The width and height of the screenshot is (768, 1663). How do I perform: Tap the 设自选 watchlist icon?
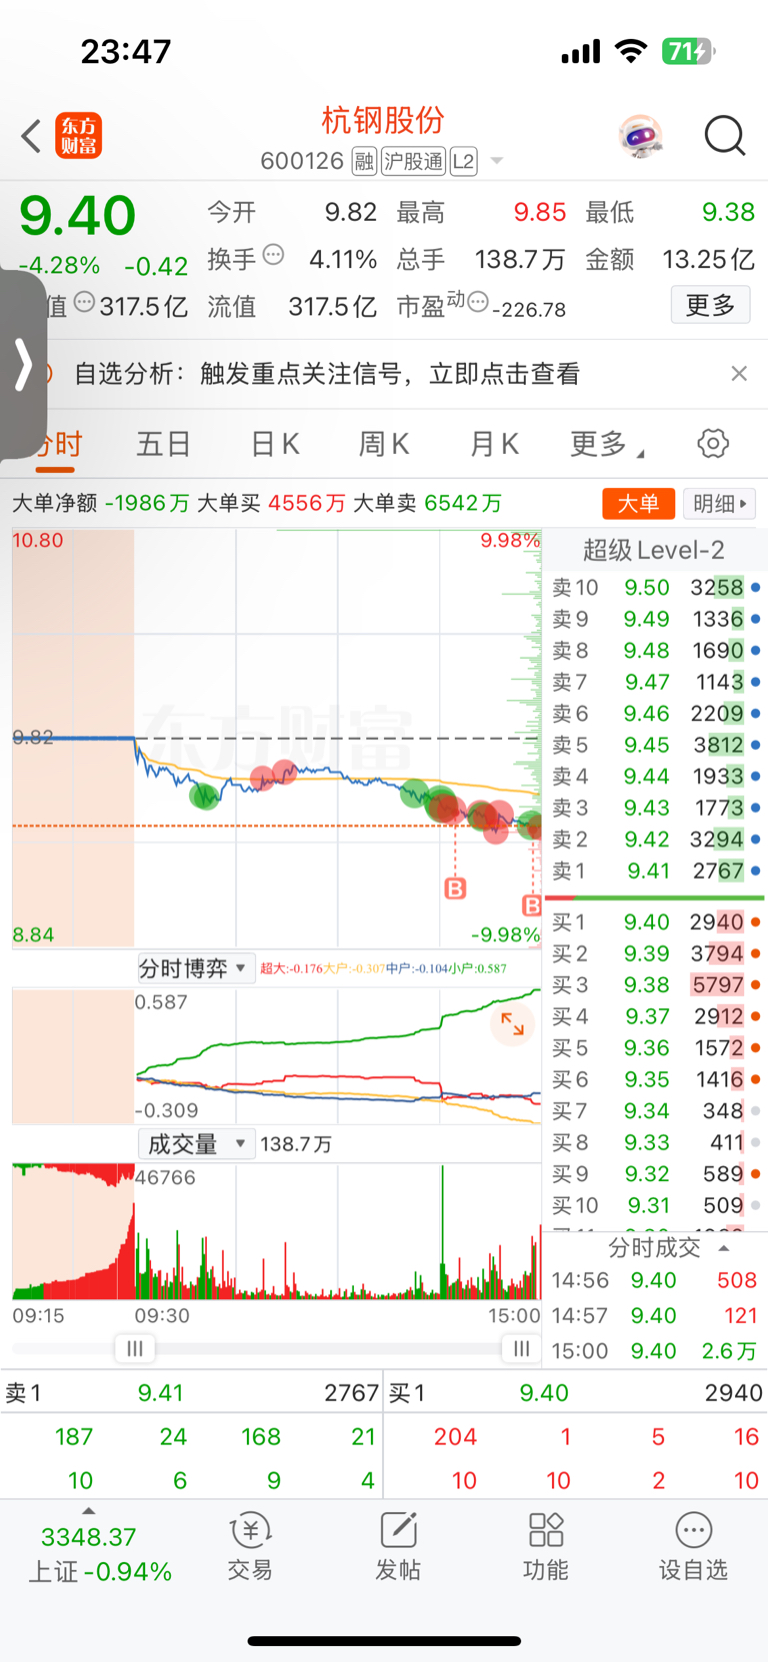pos(693,1546)
